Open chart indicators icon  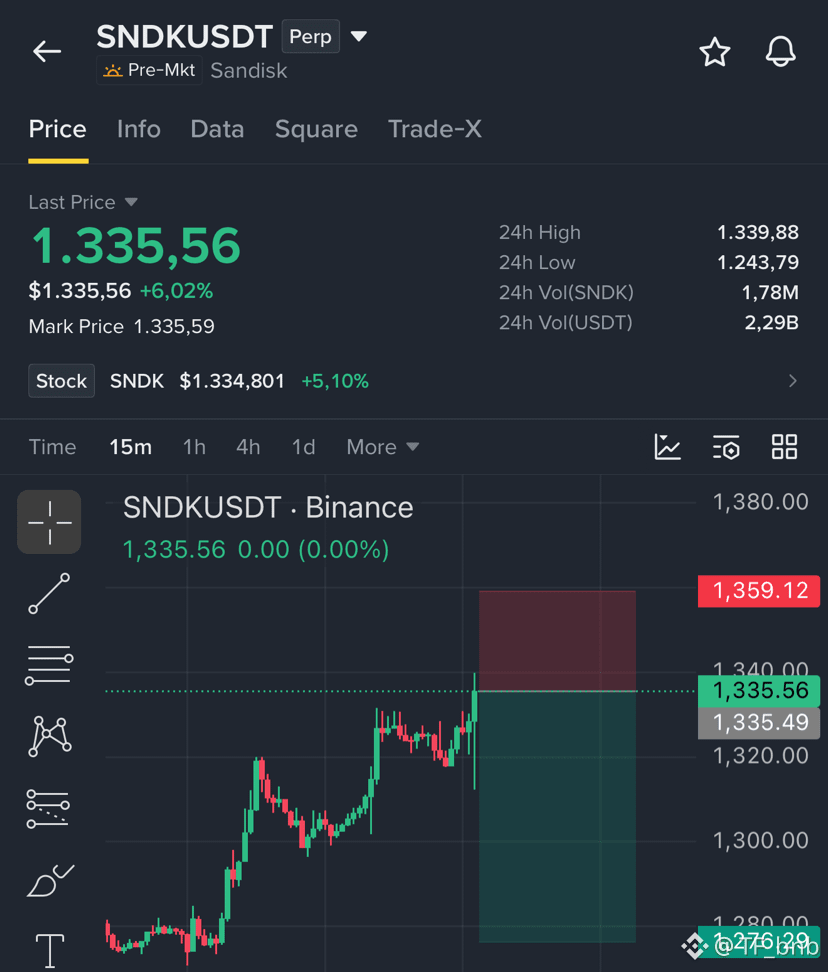(667, 446)
